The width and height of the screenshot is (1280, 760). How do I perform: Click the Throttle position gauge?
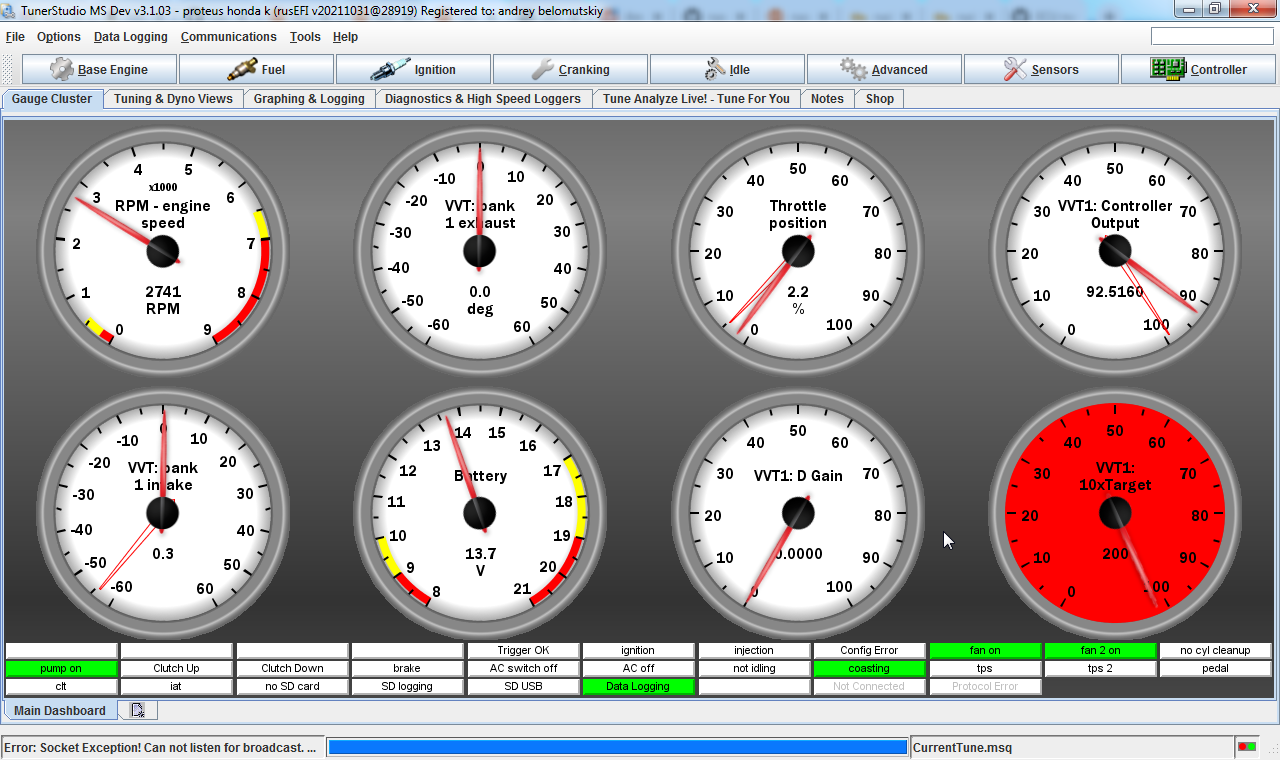pos(797,250)
